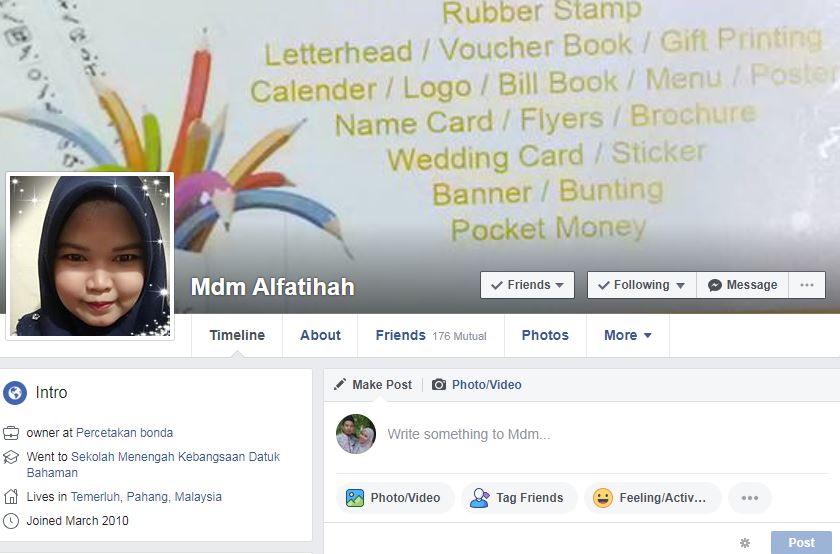
Task: Click the clock icon beside Joined March 2010
Action: coord(11,521)
